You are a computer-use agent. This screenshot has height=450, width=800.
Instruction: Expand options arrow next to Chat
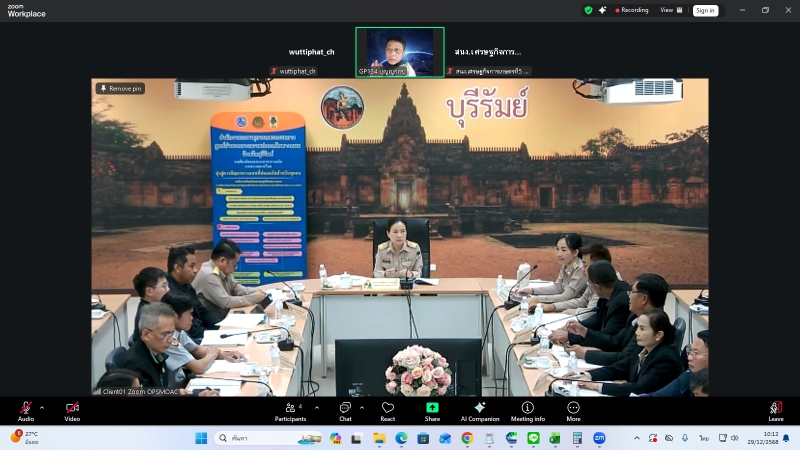(x=362, y=408)
